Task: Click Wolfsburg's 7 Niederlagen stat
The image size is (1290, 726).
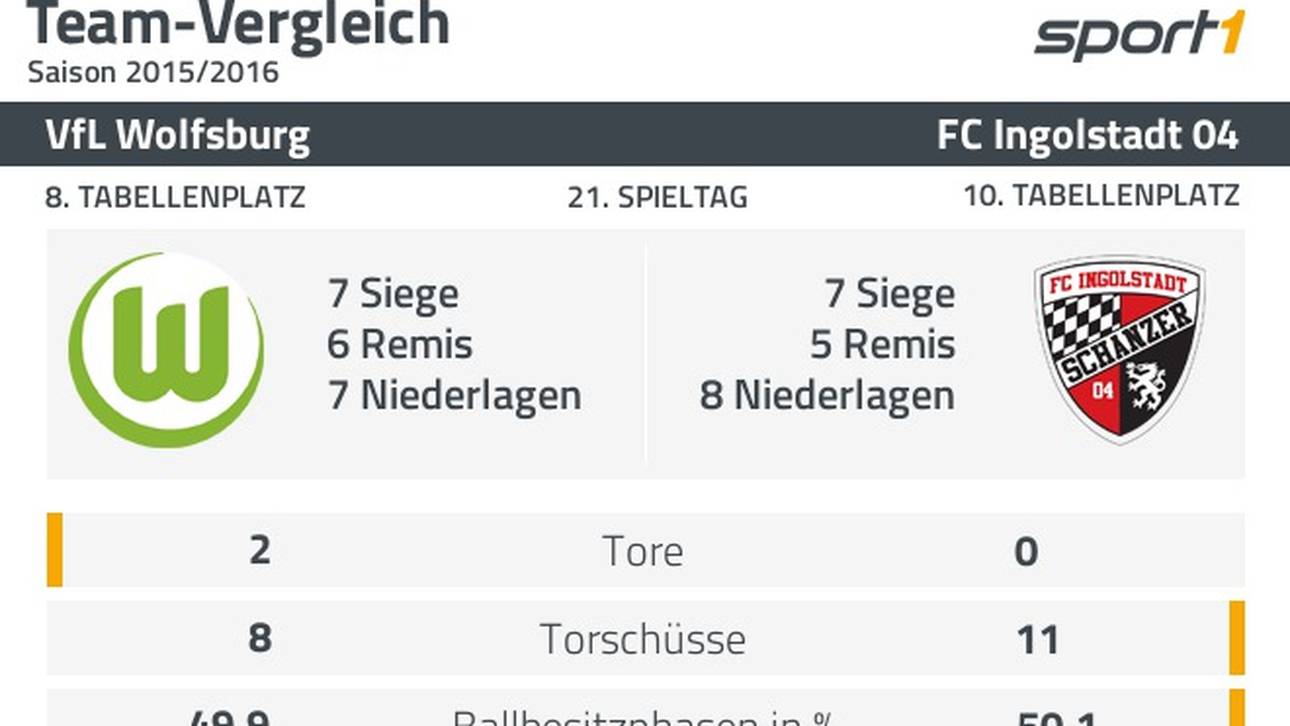Action: [454, 396]
